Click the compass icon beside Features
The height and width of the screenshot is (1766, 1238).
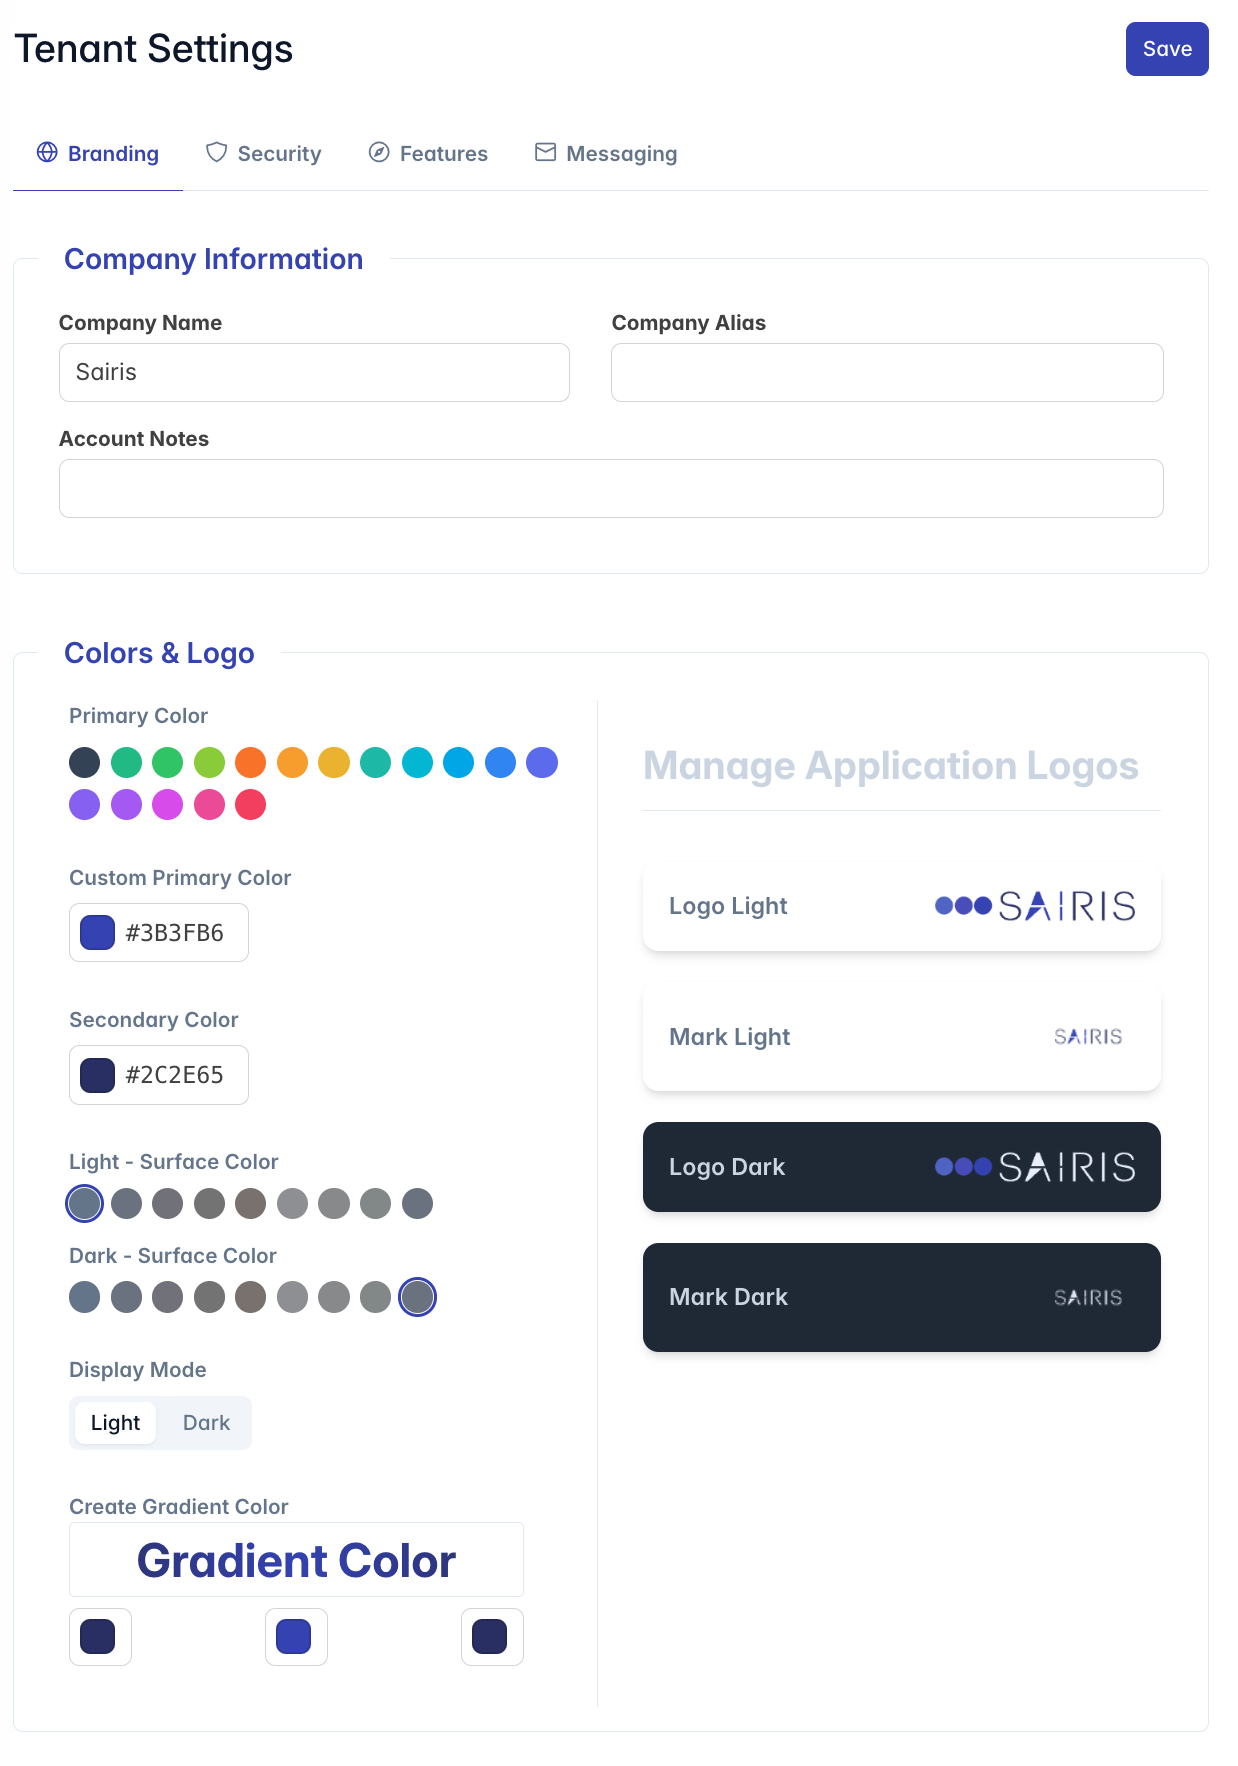379,152
